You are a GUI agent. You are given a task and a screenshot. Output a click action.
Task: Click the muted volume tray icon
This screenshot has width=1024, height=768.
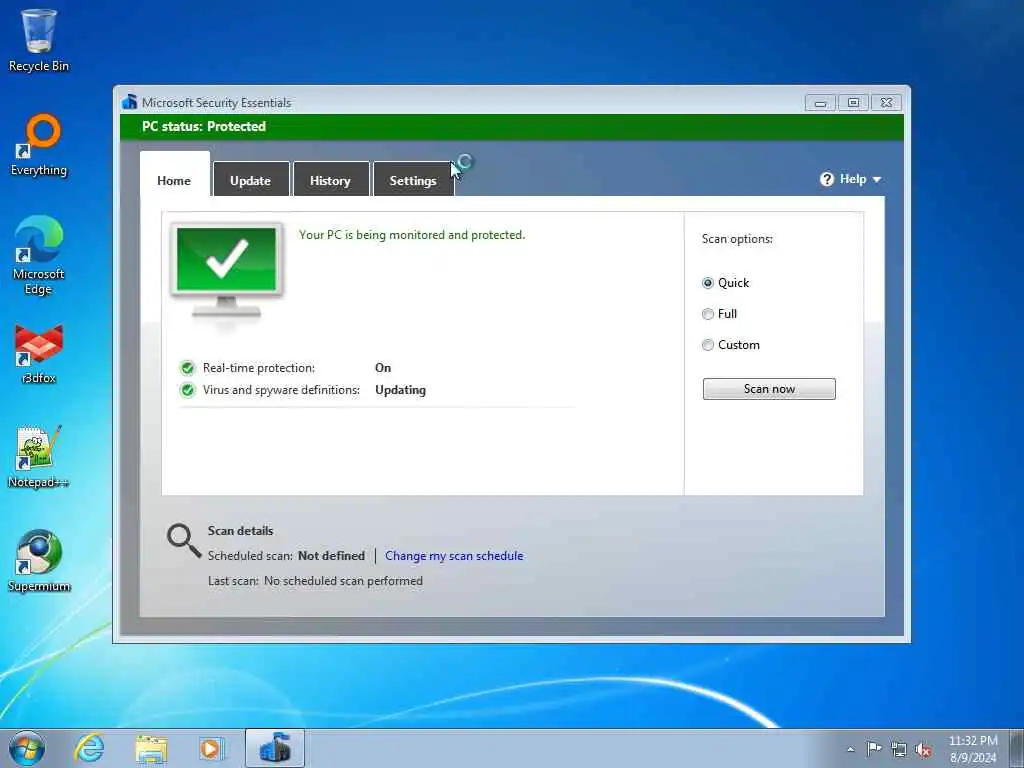coord(923,749)
